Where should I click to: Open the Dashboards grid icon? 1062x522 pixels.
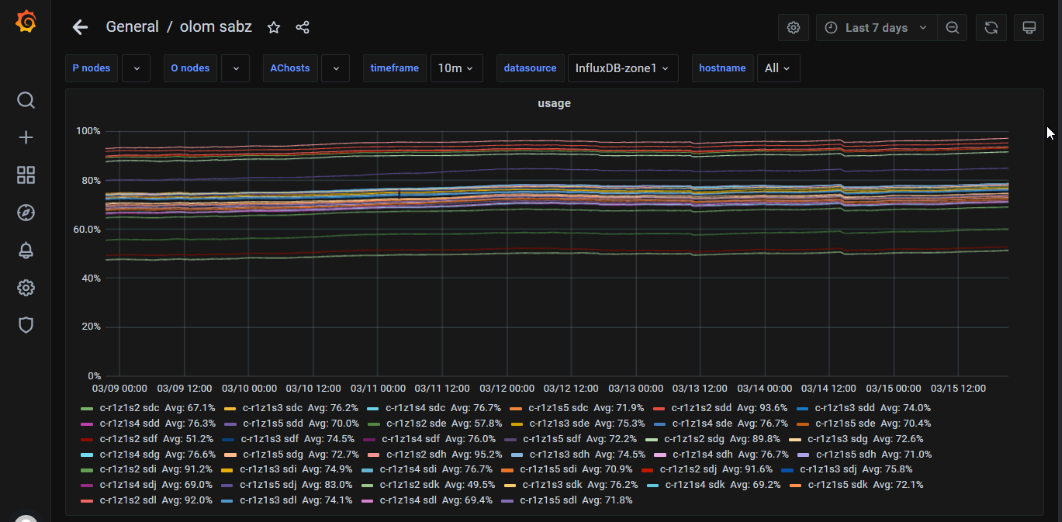(x=26, y=175)
